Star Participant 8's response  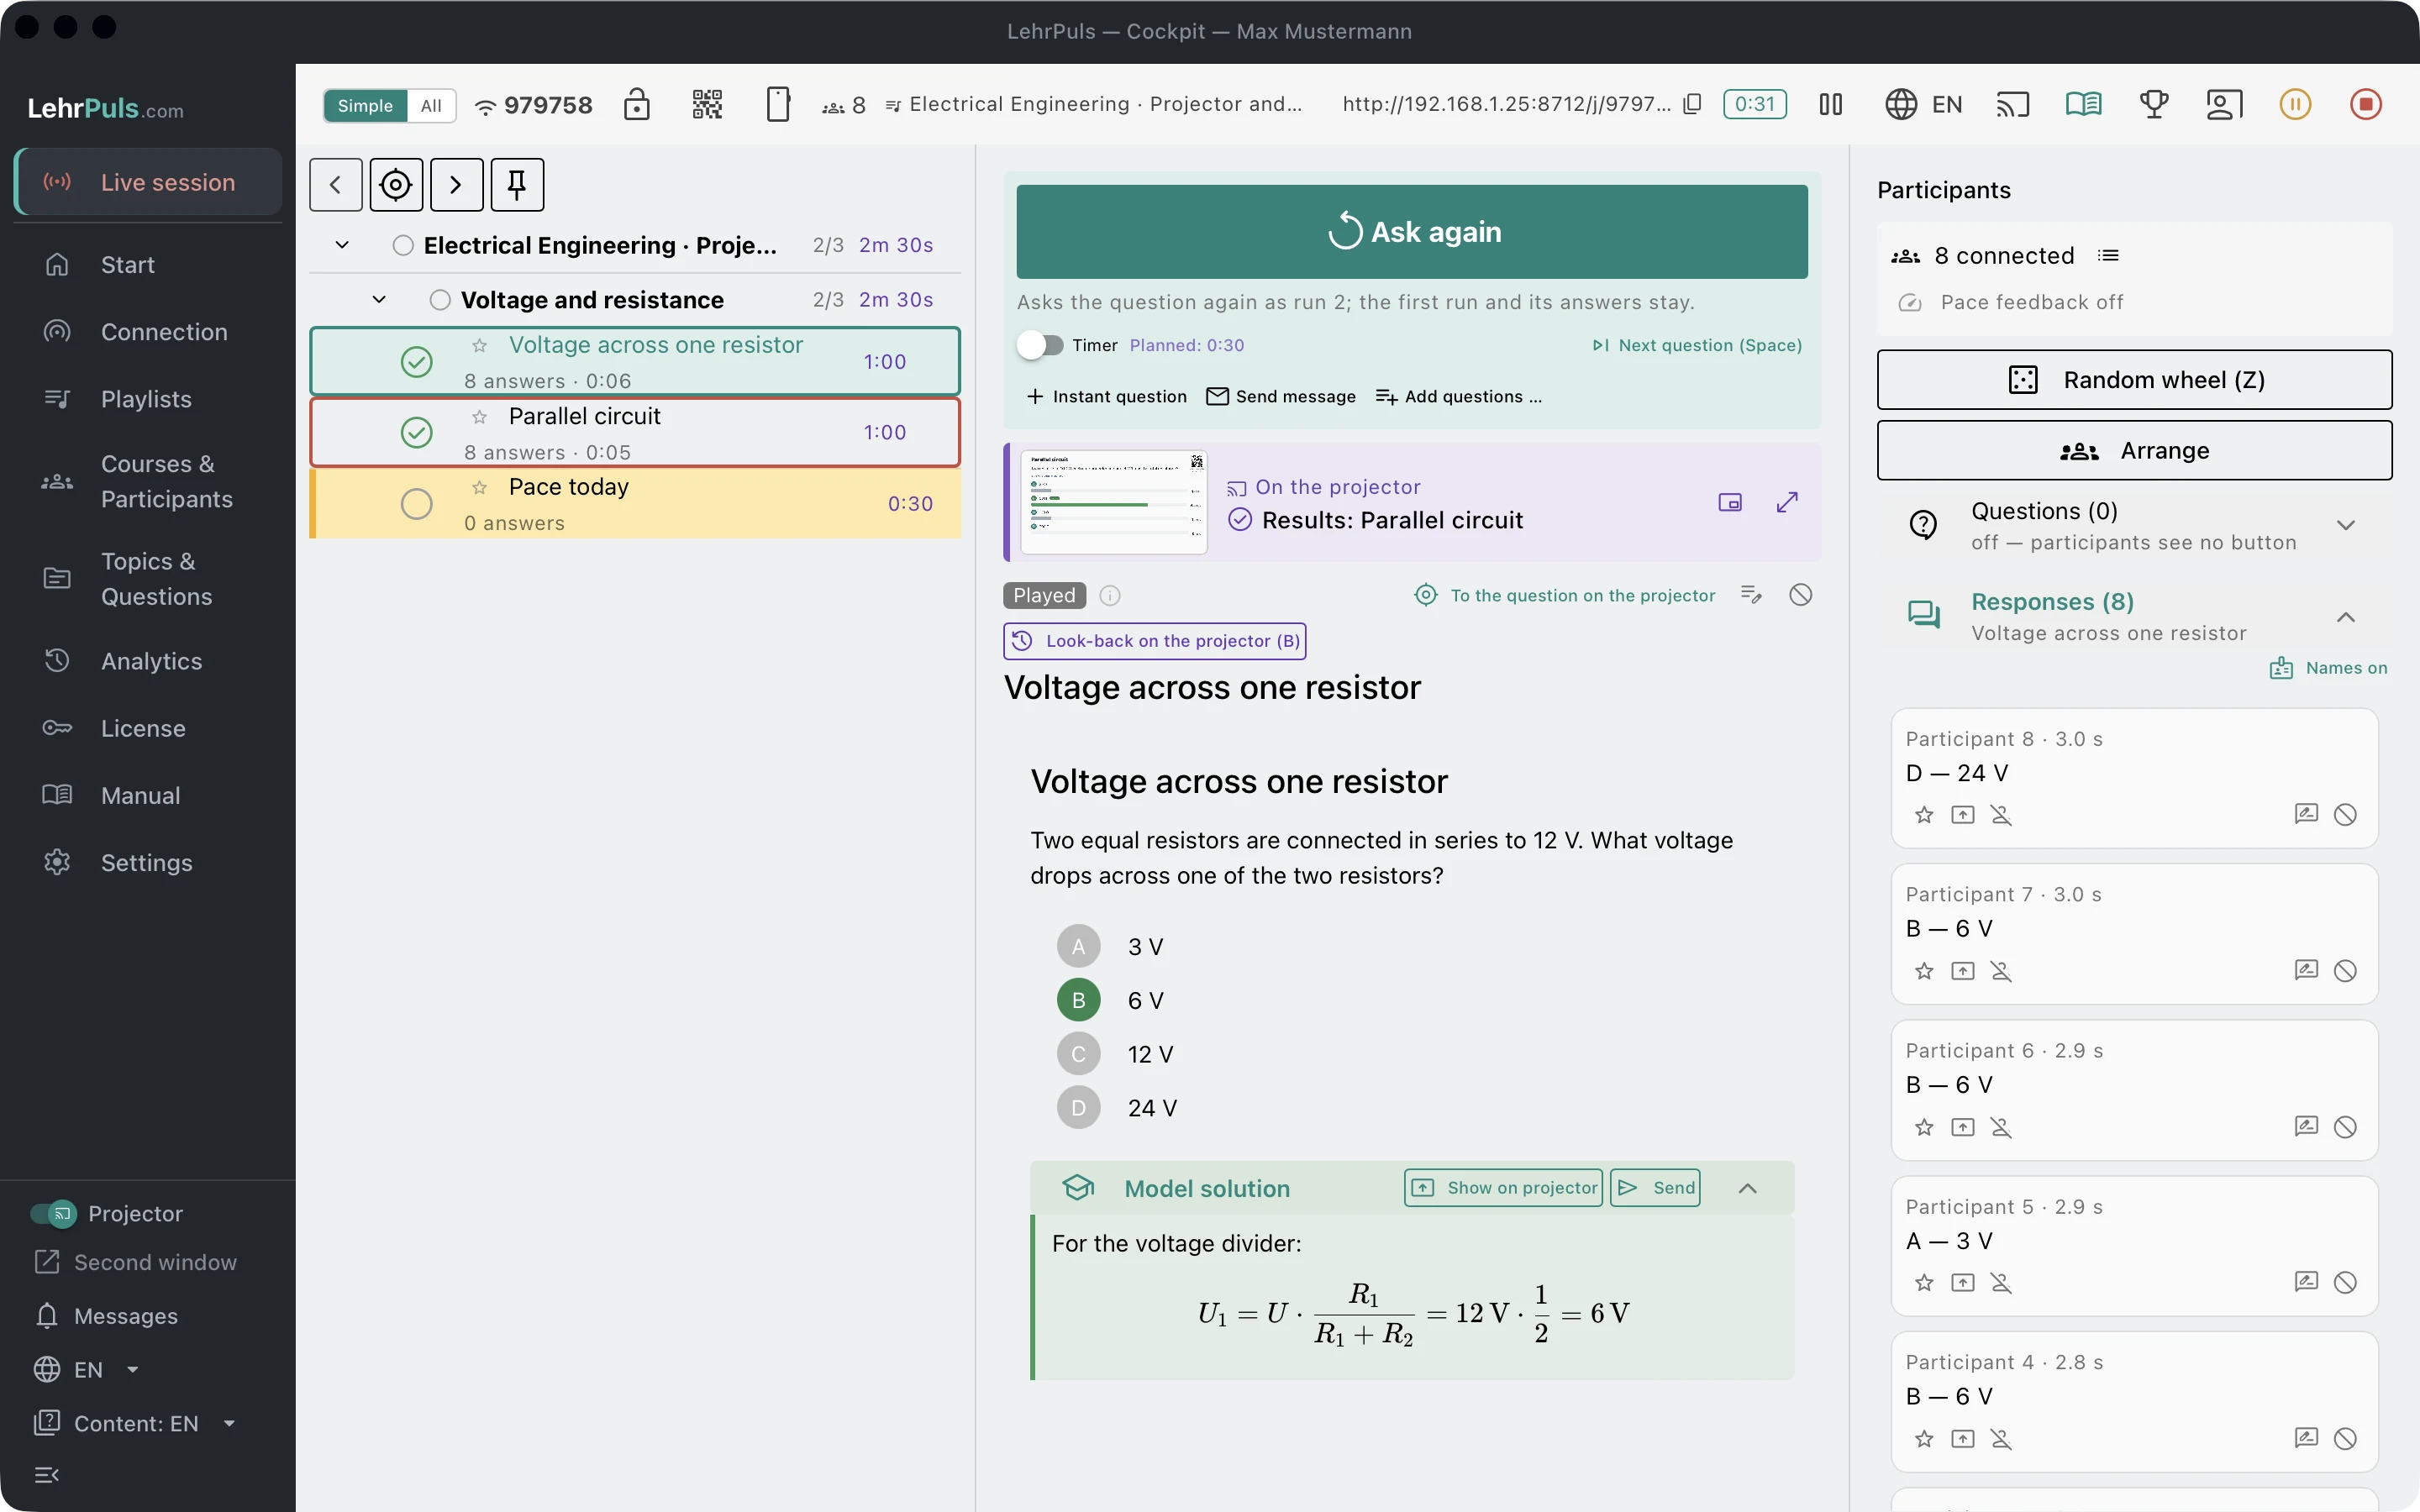point(1924,815)
